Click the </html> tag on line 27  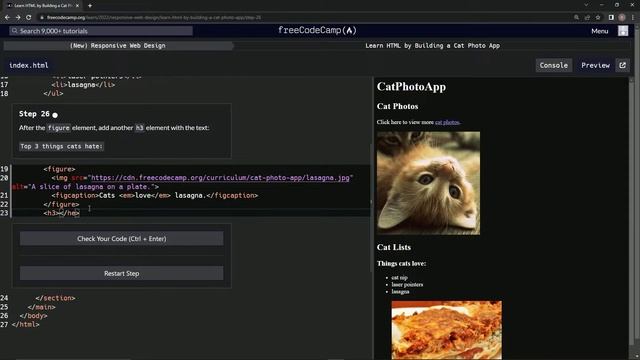tap(26, 325)
